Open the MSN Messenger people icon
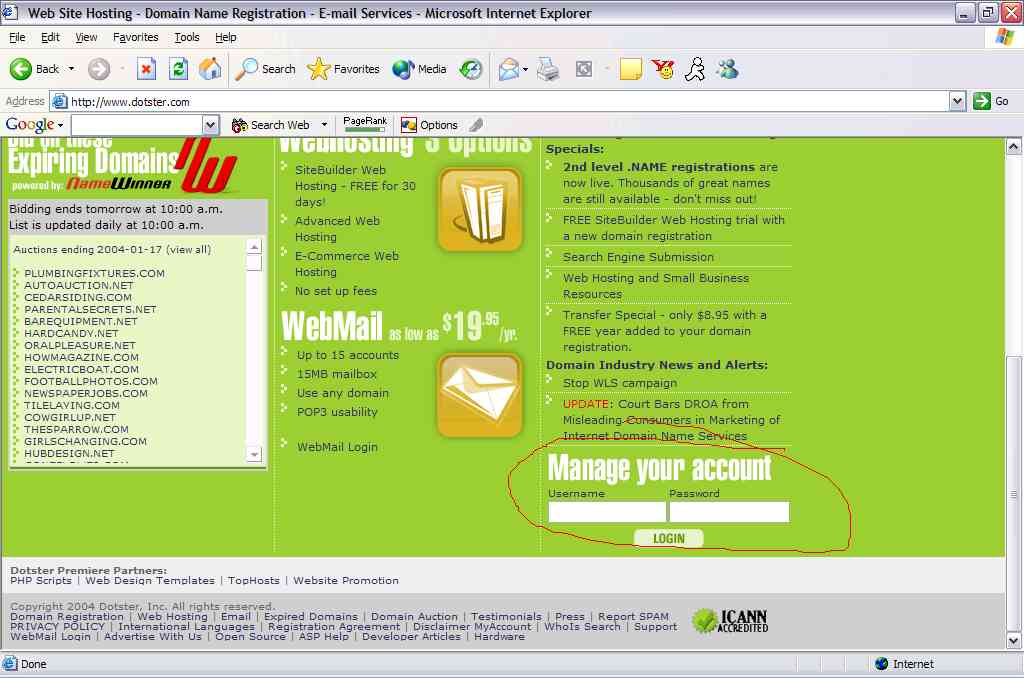Screen dimensions: 1024x678 [x=728, y=69]
